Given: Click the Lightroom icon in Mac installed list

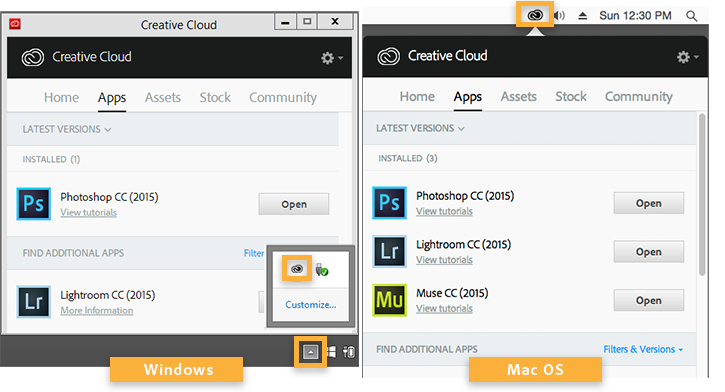Looking at the screenshot, I should coord(389,251).
